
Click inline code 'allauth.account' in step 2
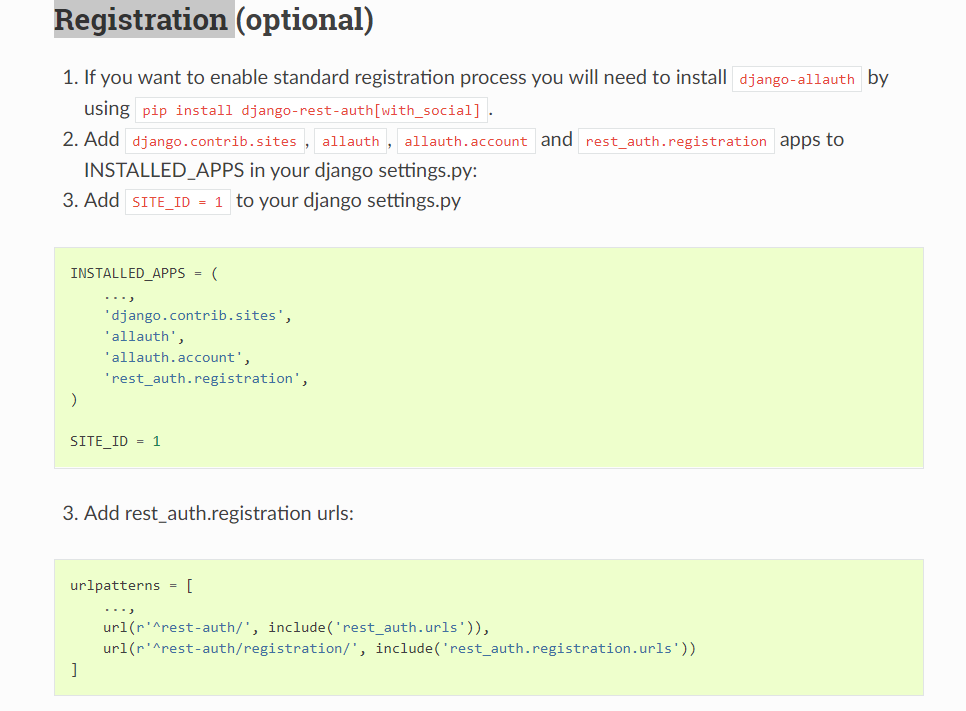[x=466, y=141]
